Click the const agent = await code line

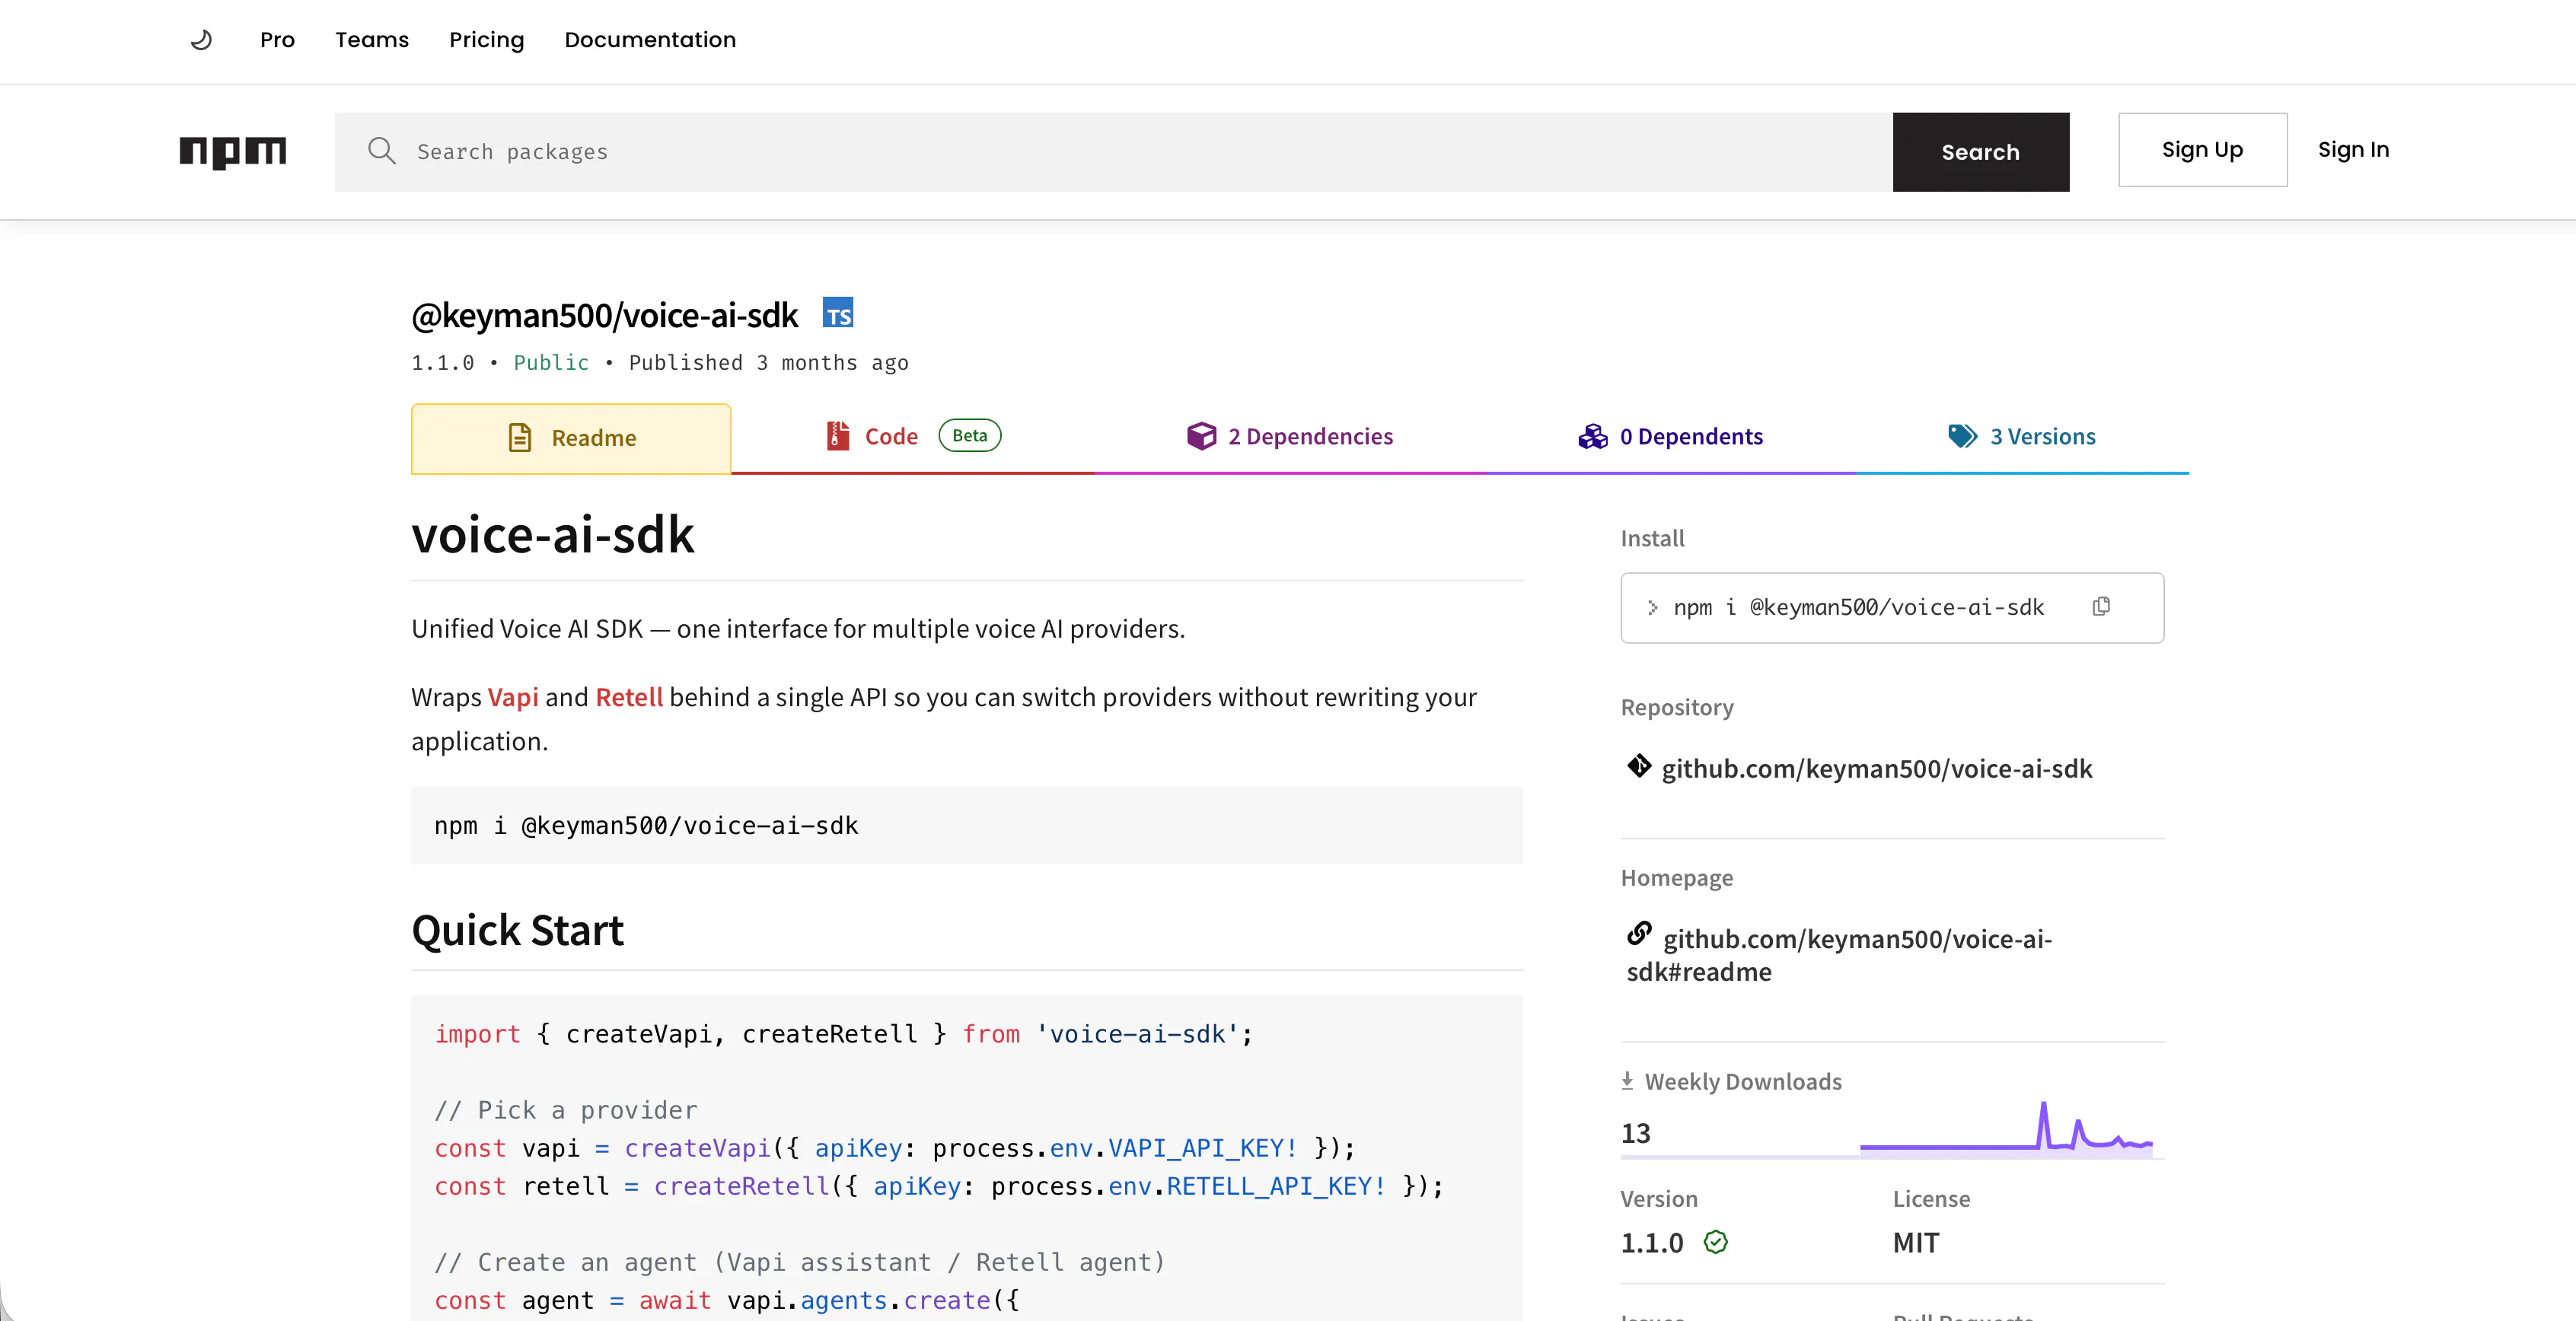pos(727,1300)
